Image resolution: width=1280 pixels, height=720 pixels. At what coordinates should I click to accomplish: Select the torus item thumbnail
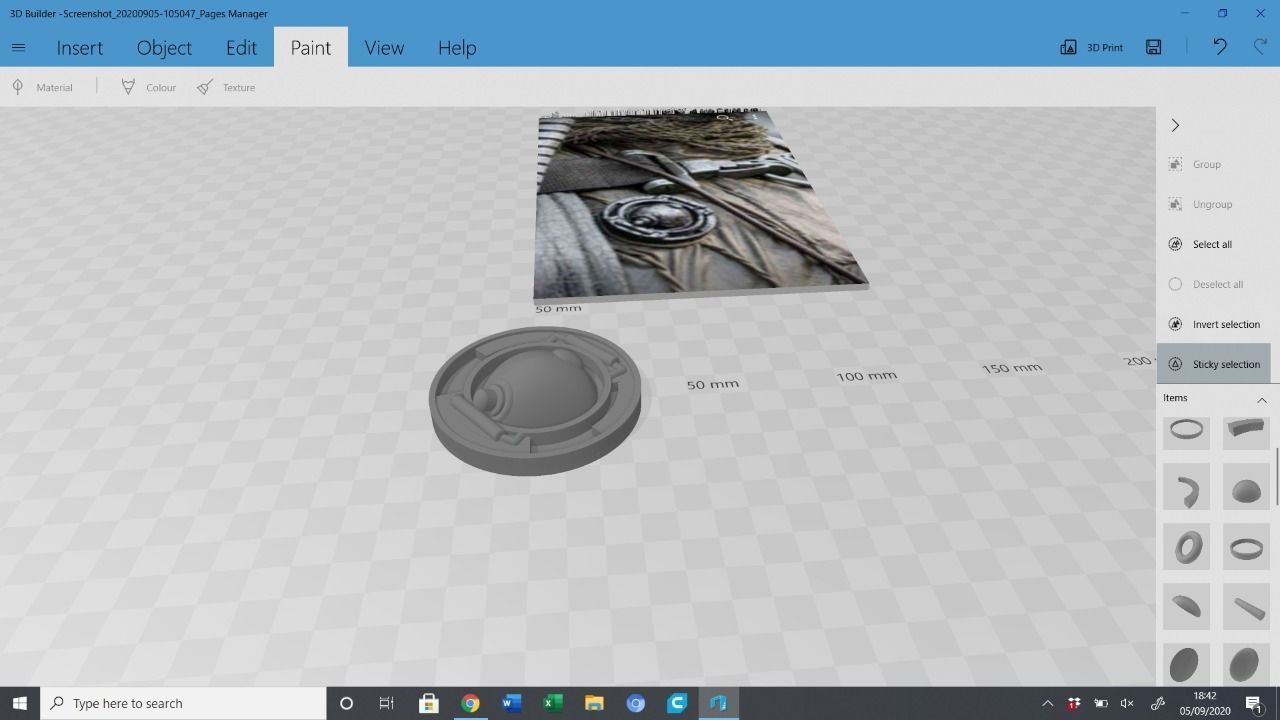coord(1186,547)
